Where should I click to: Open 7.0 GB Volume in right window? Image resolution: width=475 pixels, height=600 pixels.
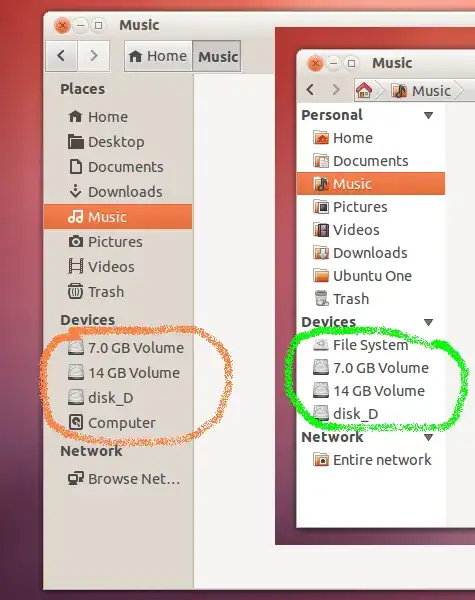[x=371, y=368]
